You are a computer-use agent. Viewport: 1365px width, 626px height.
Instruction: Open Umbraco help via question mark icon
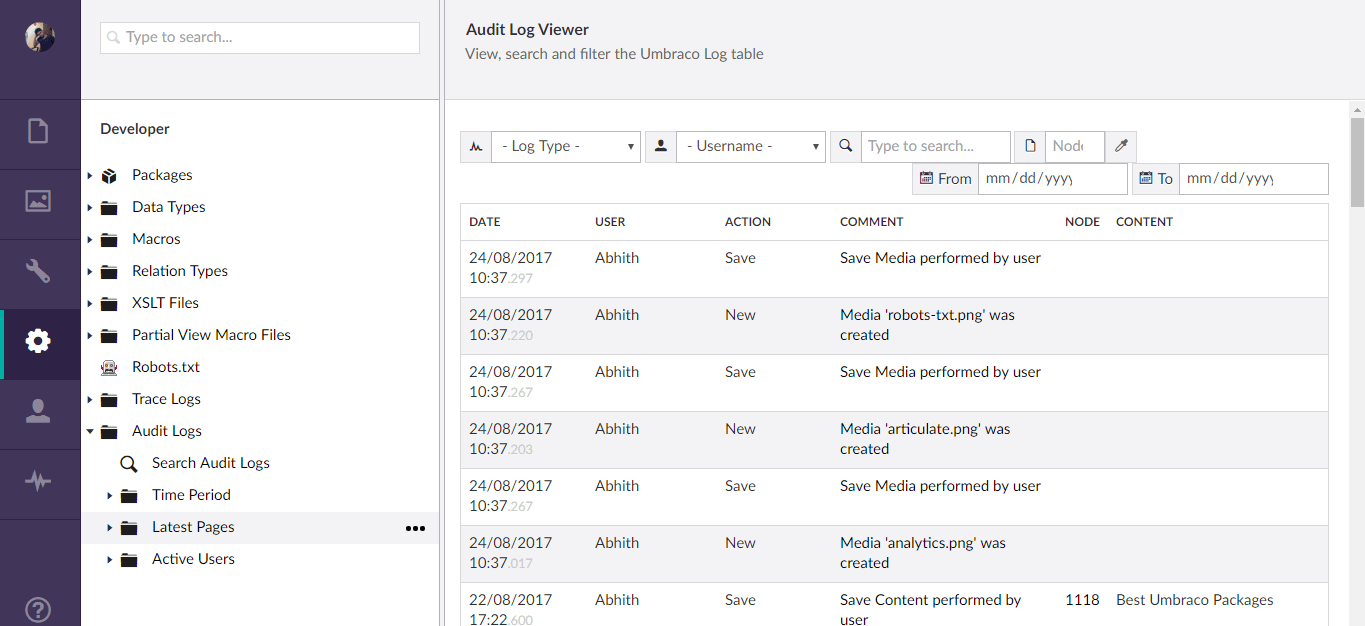(x=38, y=609)
